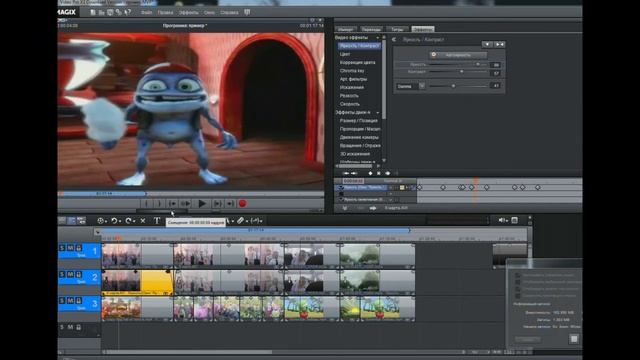Viewport: 640px width, 360px height.
Task: Click the Gamma slider handle
Action: 453,86
